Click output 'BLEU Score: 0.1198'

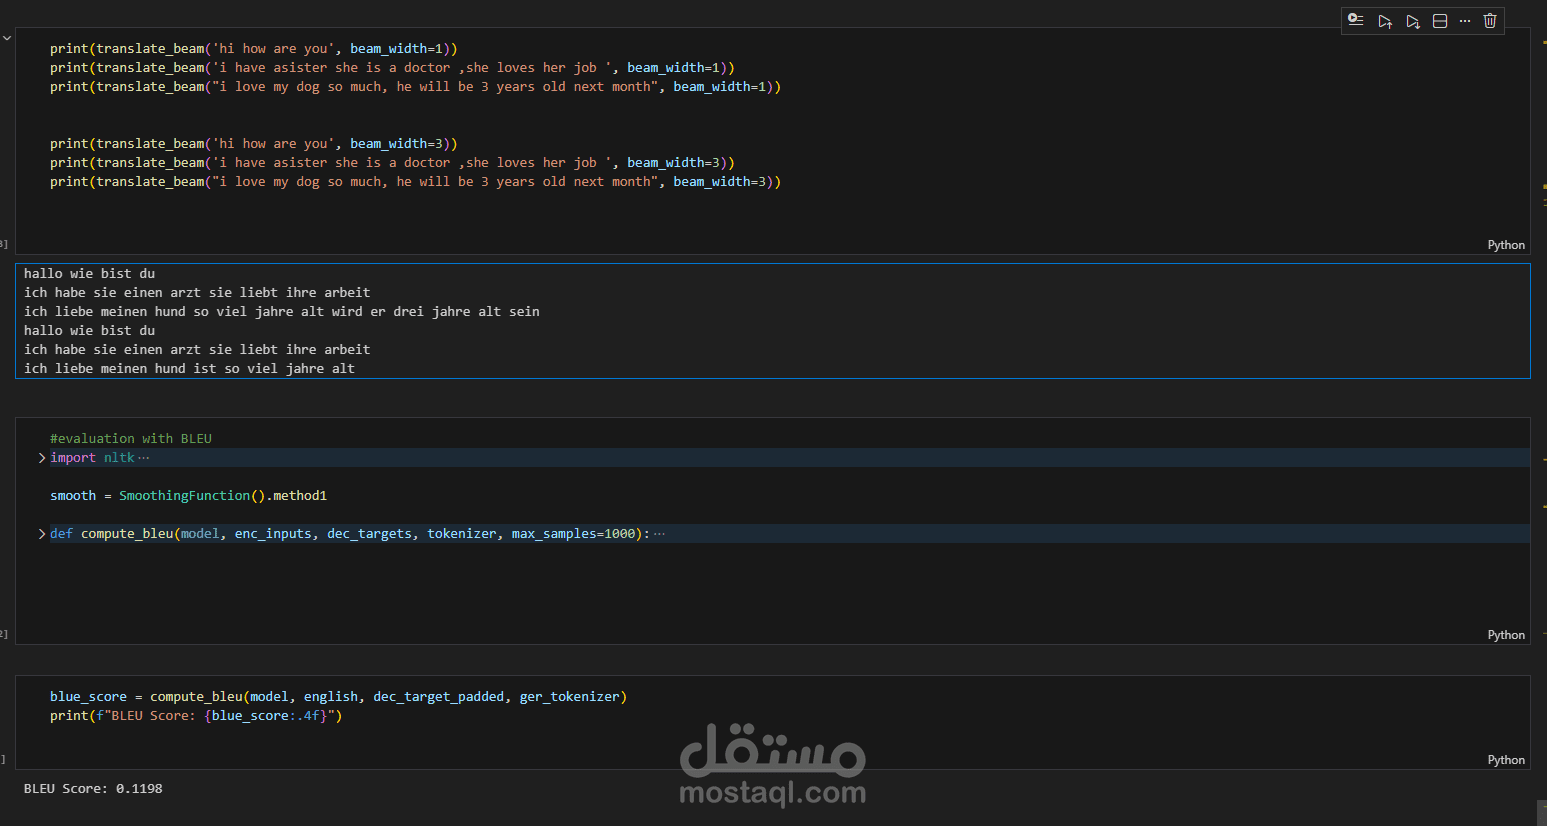tap(93, 789)
